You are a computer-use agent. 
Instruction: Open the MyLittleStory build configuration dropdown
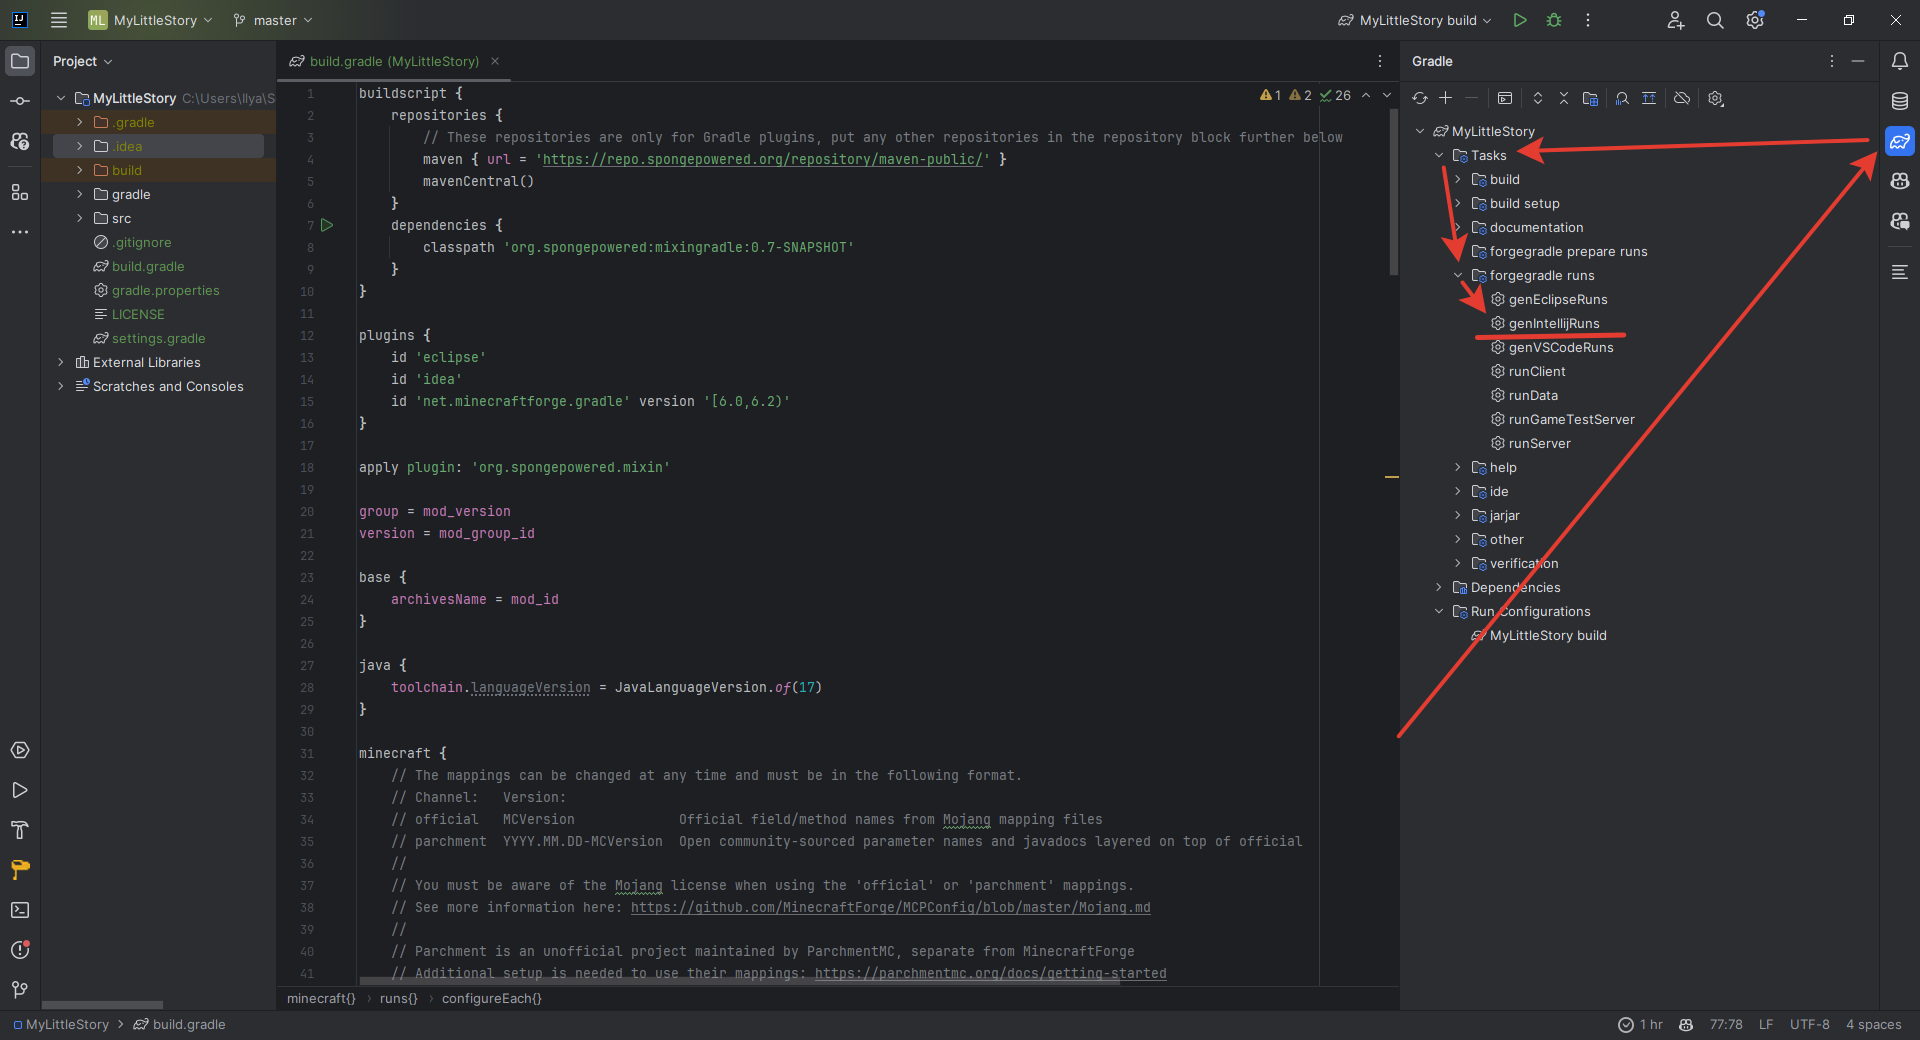1415,20
